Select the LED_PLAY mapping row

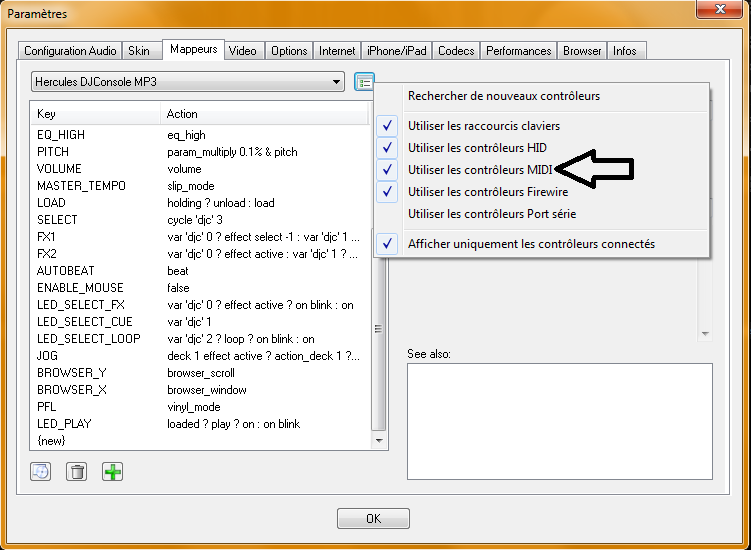click(x=201, y=424)
